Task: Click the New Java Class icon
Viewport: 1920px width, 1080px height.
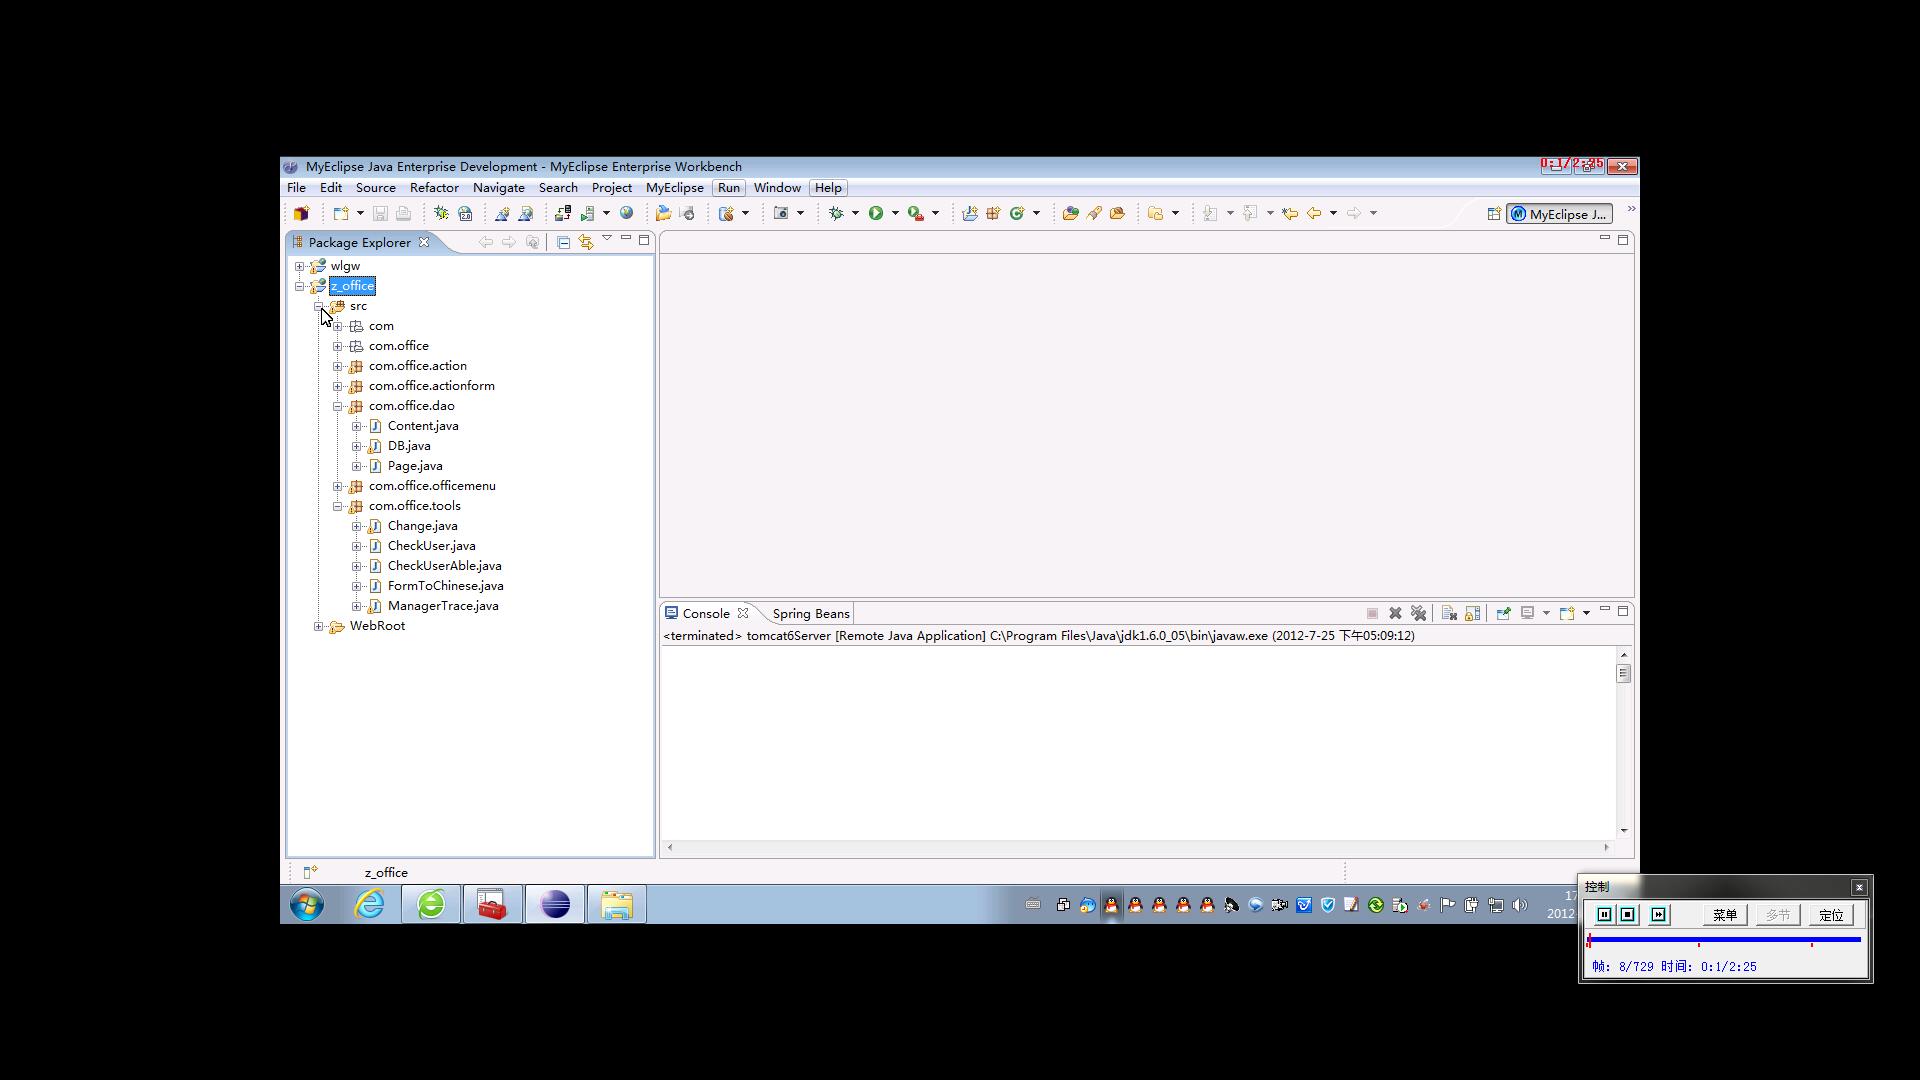Action: [1017, 213]
